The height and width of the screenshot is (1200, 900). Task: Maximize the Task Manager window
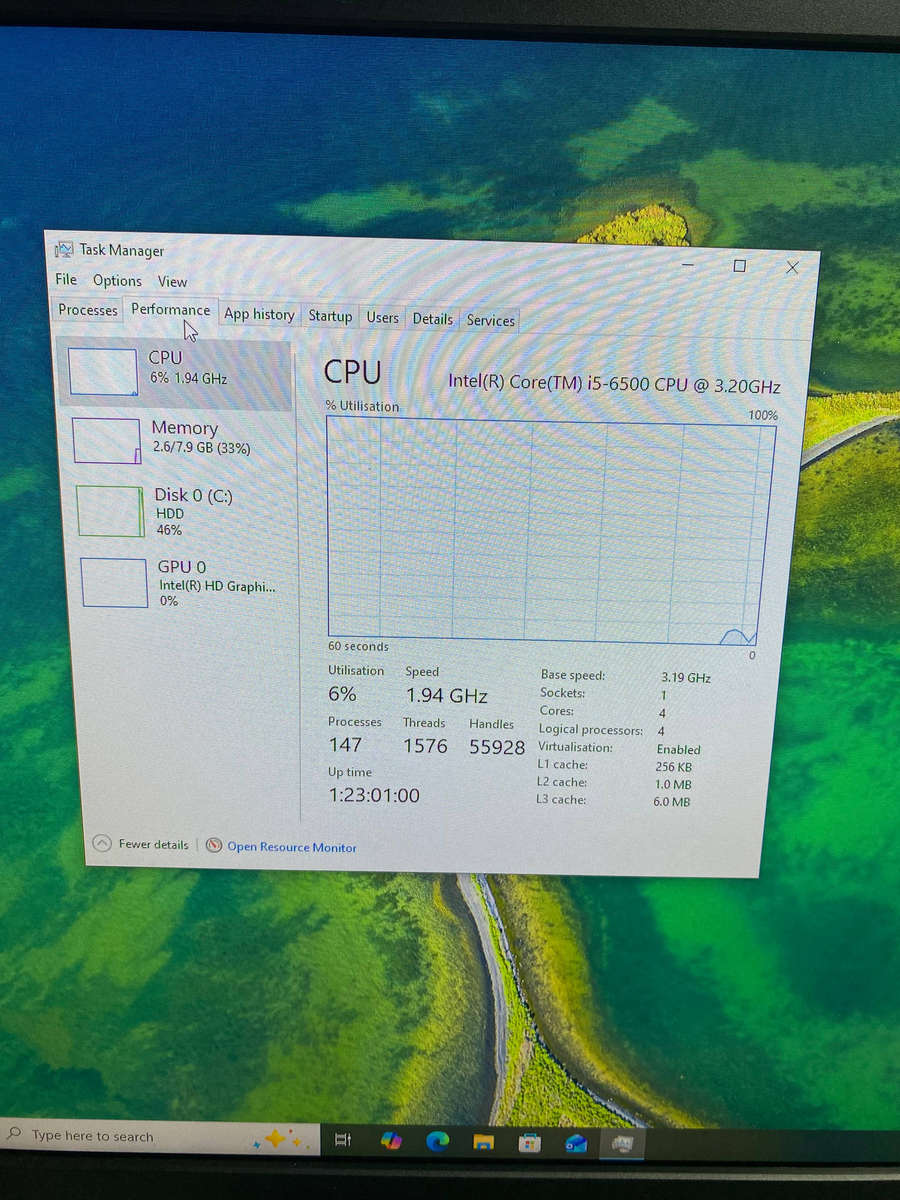[x=739, y=266]
